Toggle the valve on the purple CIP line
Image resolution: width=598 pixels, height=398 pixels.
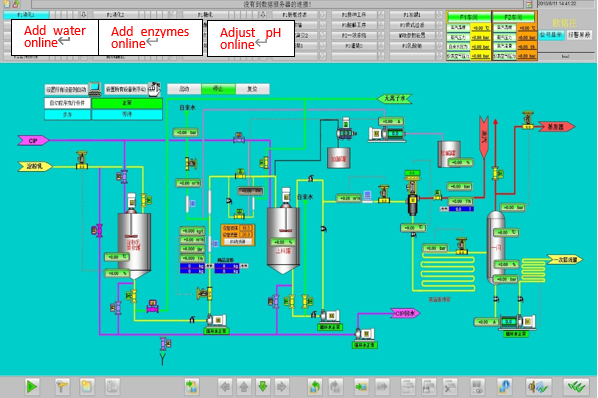239,138
